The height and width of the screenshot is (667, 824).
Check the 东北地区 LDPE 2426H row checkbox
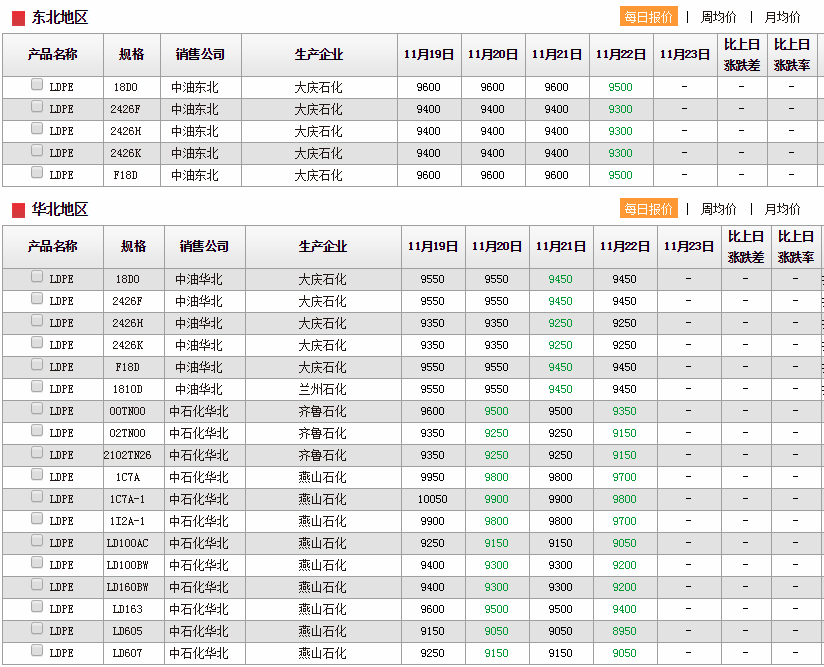coord(37,128)
